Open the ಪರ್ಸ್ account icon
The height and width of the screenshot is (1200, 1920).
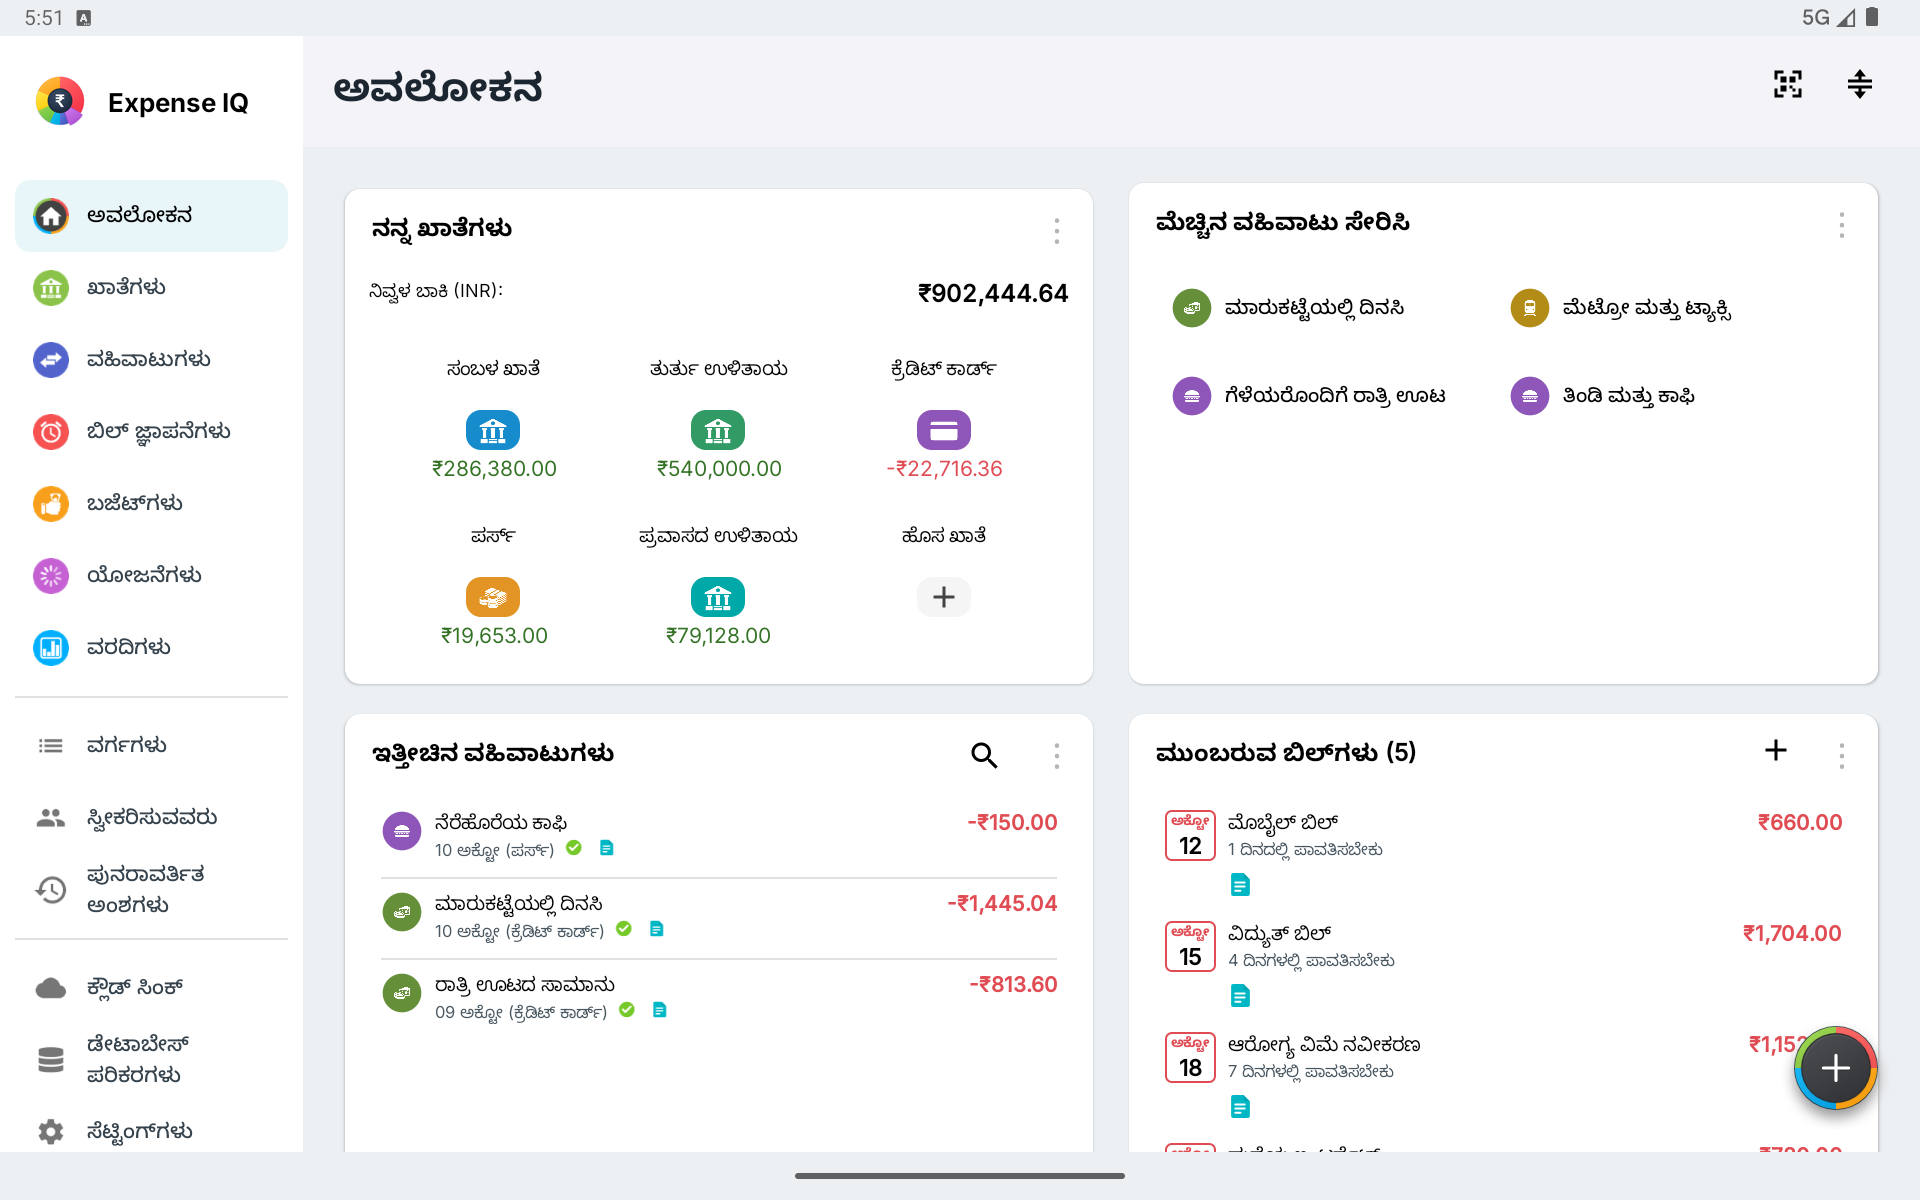point(493,597)
